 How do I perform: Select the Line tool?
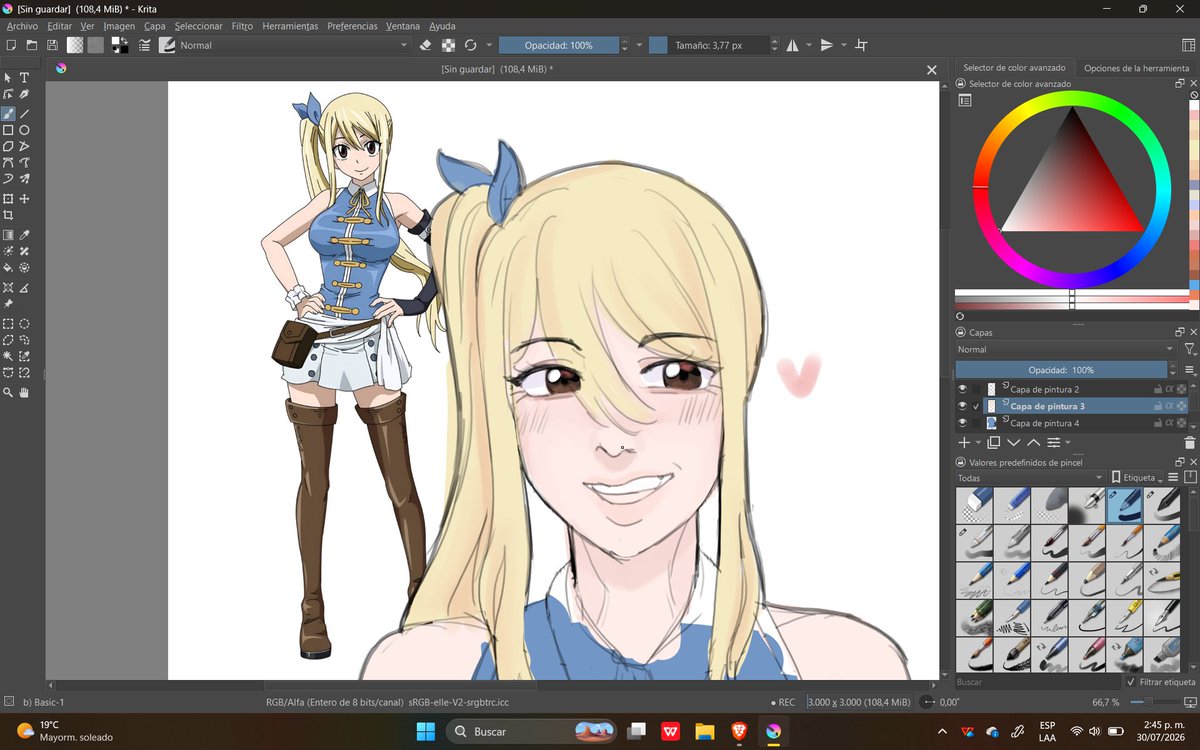click(x=24, y=113)
